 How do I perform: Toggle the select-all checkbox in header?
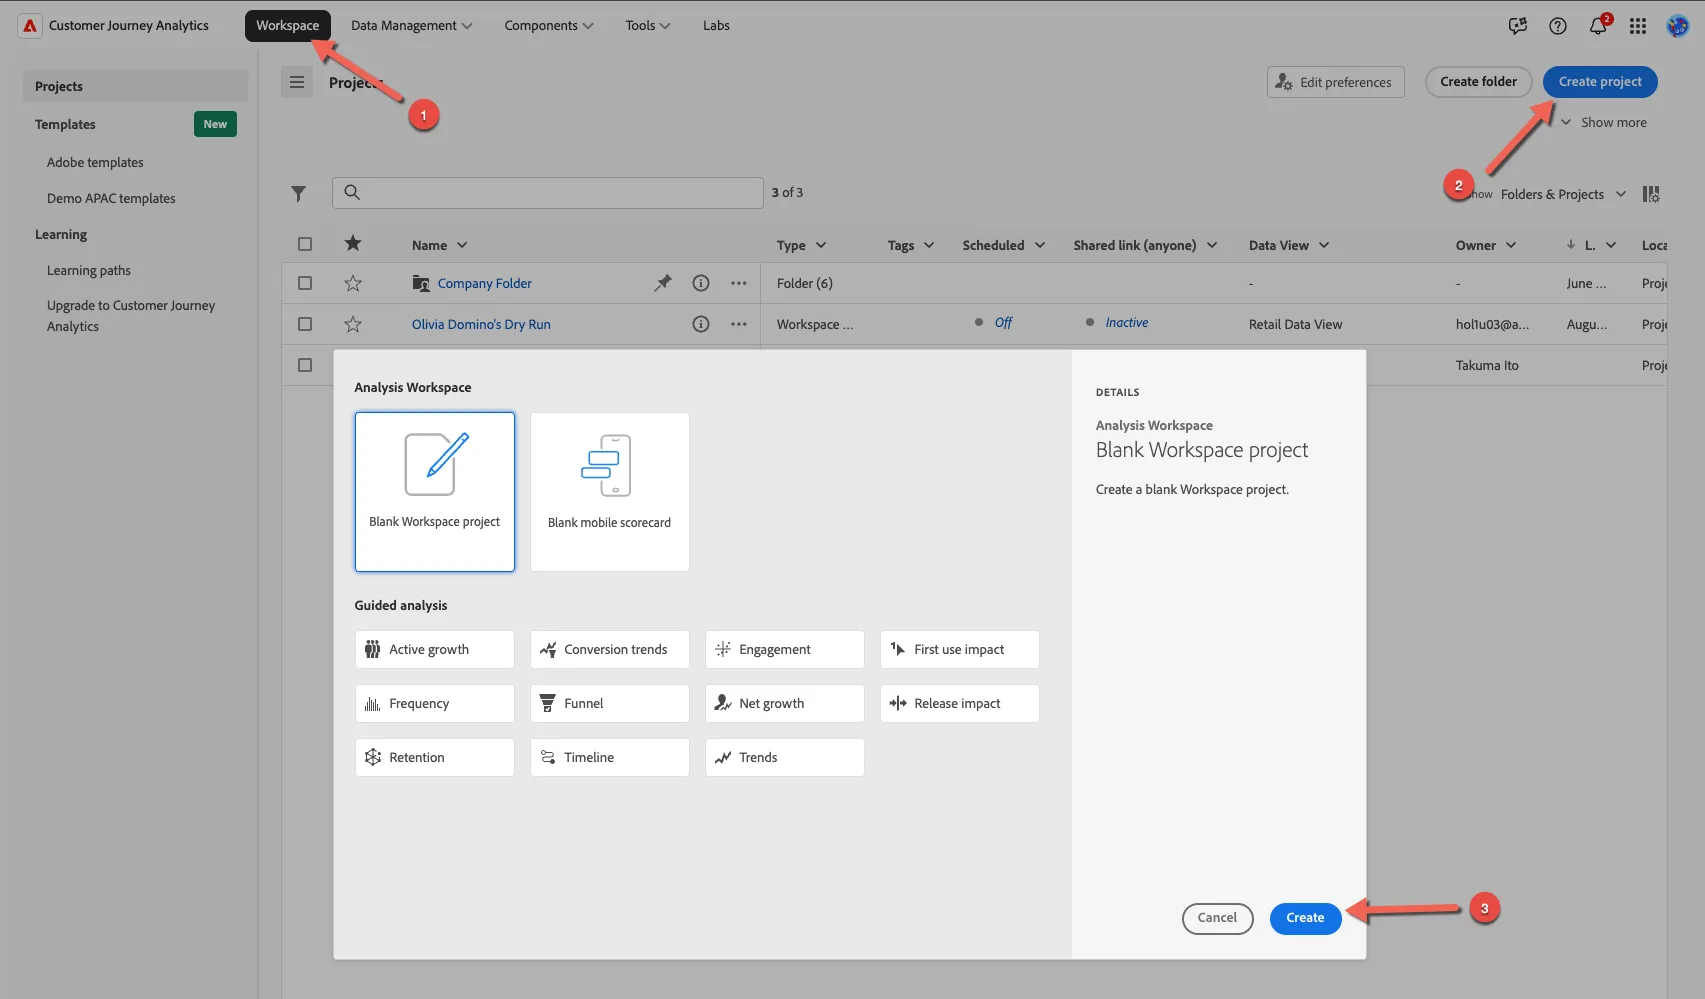[x=305, y=244]
